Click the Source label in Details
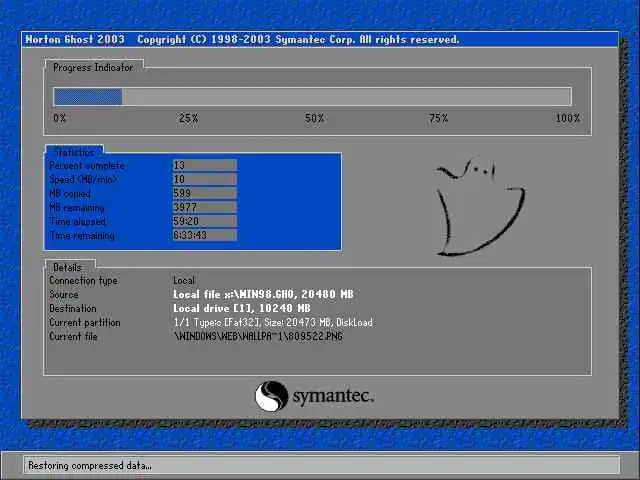 (64, 295)
